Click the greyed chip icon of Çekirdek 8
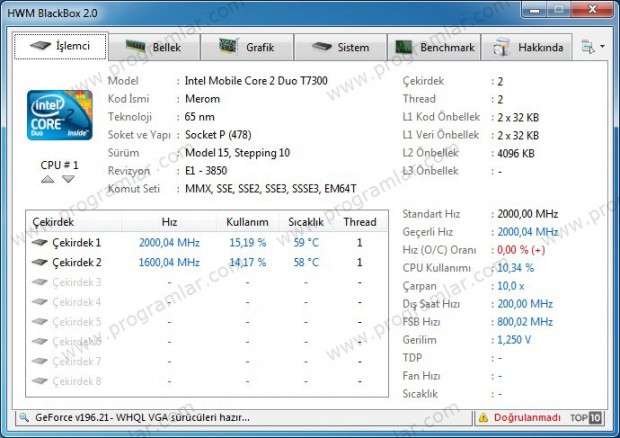This screenshot has height=438, width=620. pyautogui.click(x=40, y=381)
